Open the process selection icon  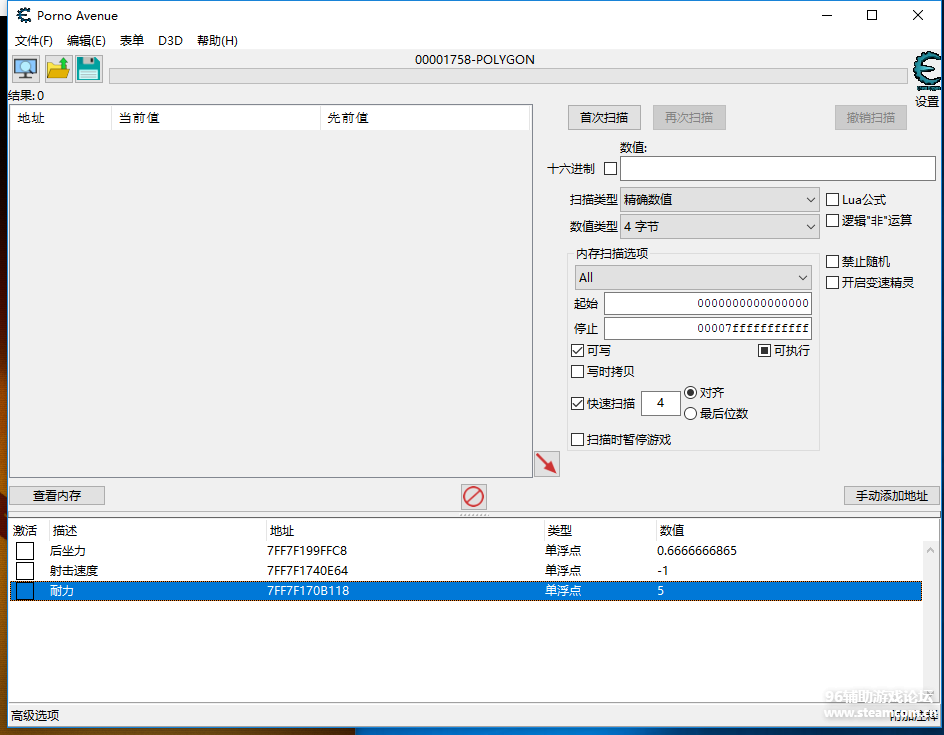(24, 68)
